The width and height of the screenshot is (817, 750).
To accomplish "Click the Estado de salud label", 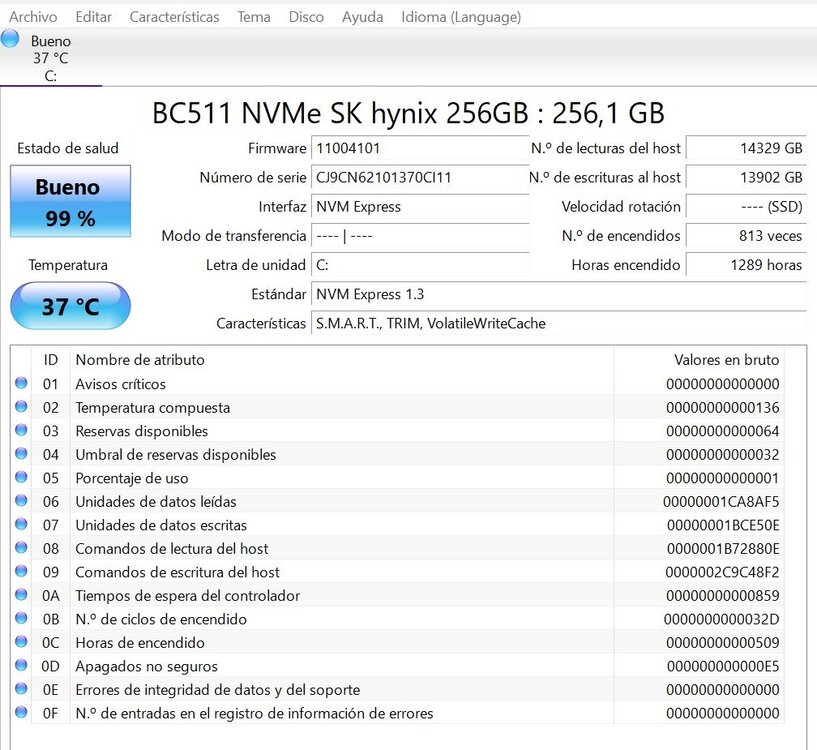I will (68, 148).
